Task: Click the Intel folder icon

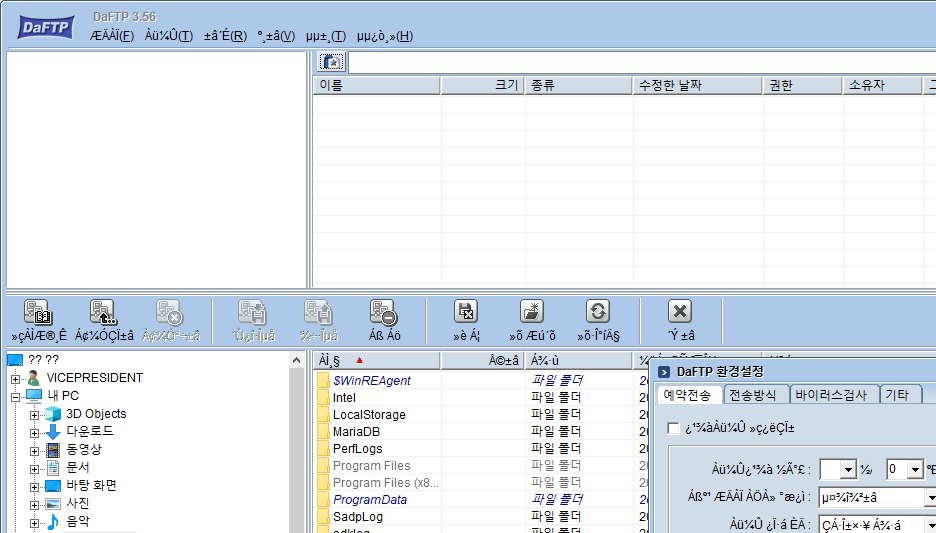Action: [x=324, y=398]
